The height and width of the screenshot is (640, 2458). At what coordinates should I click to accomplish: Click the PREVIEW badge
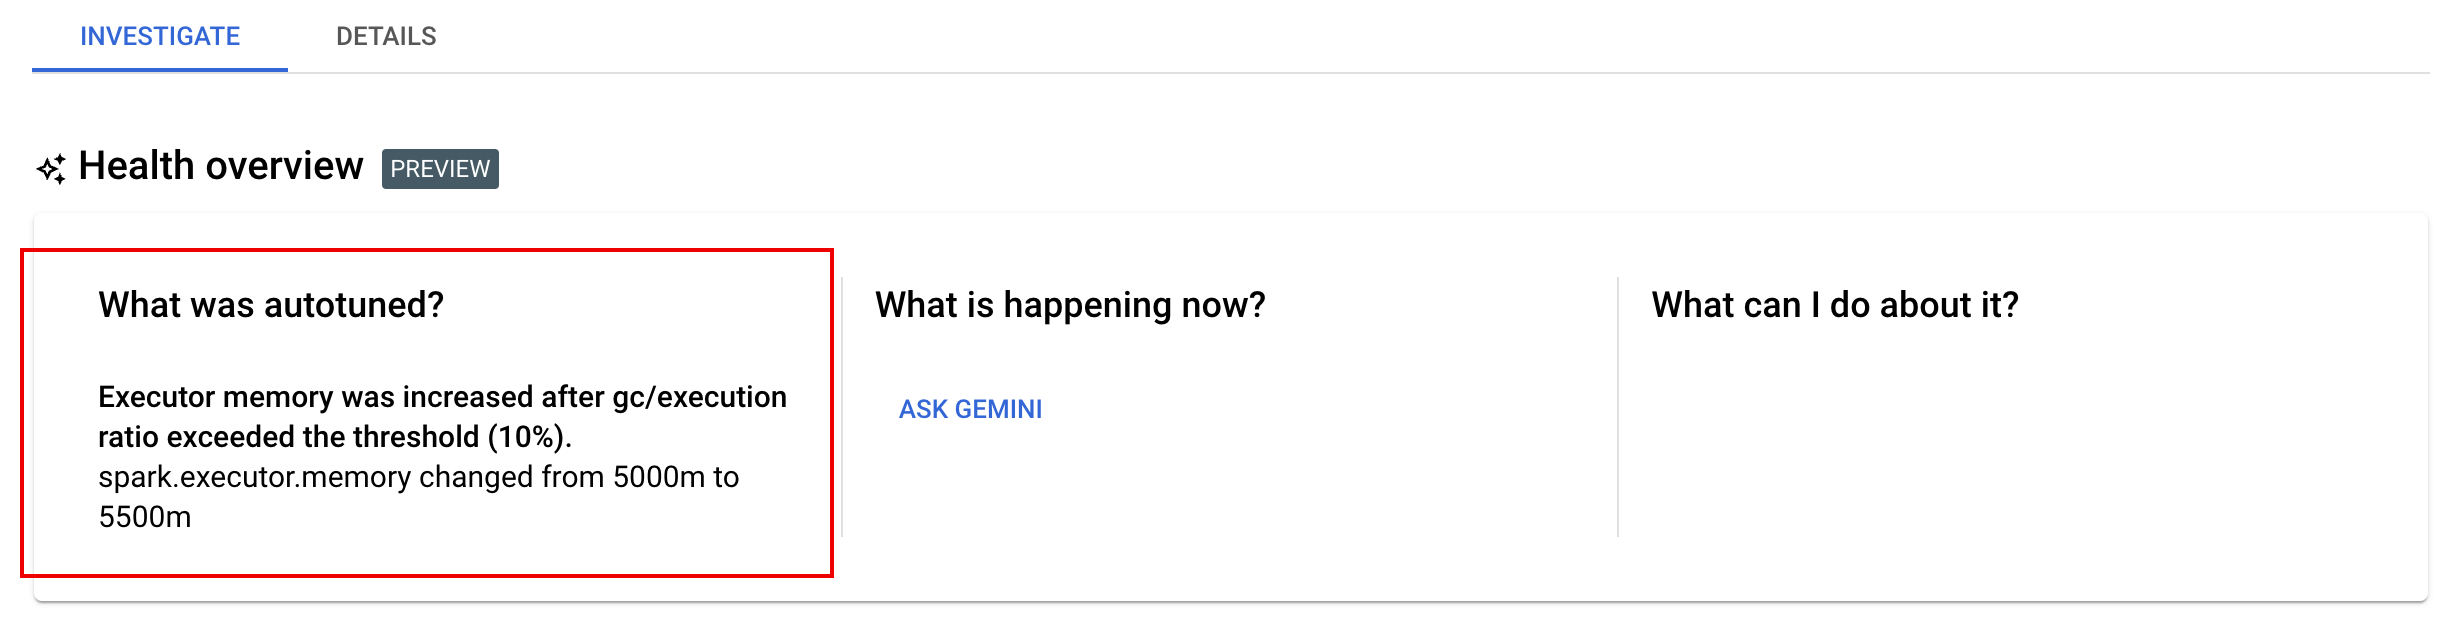coord(440,168)
